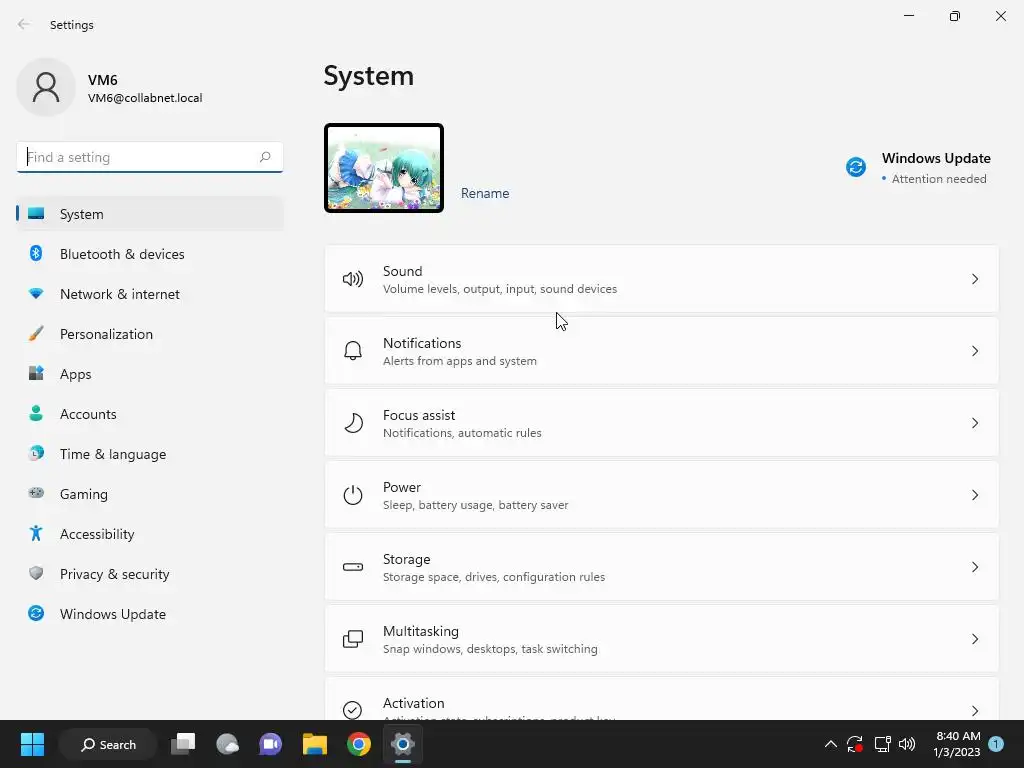The image size is (1024, 768).
Task: Click the Multitasking windows icon
Action: [x=353, y=639]
